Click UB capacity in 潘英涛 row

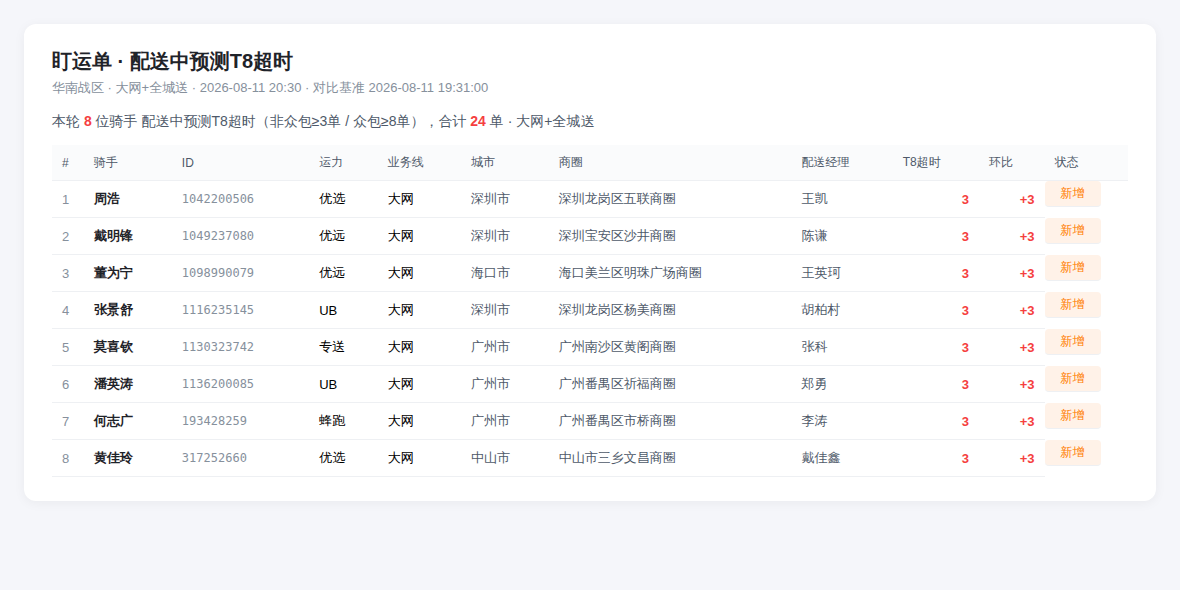click(328, 384)
